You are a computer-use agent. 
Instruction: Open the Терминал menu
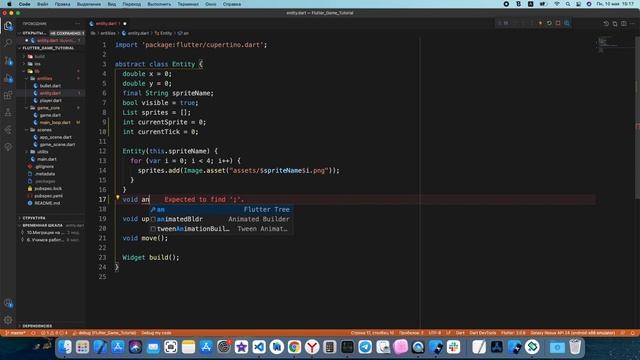point(188,4)
